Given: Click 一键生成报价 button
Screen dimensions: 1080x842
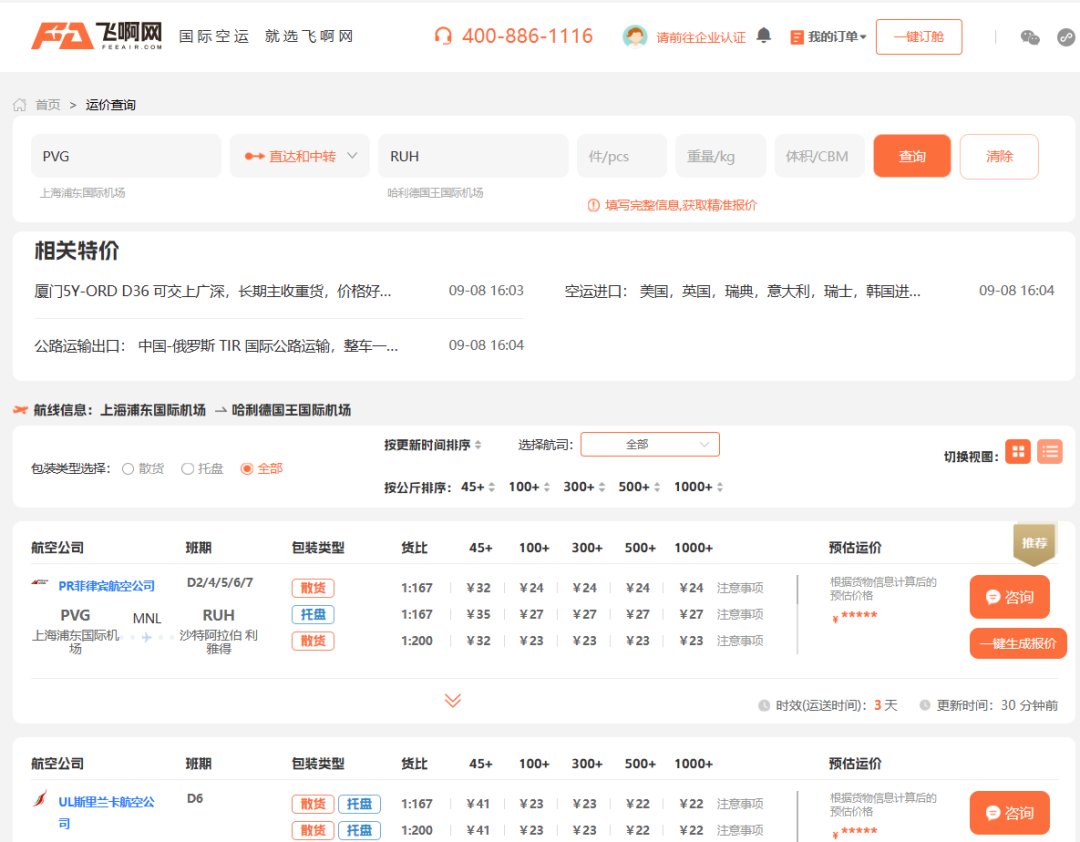Looking at the screenshot, I should click(1018, 644).
